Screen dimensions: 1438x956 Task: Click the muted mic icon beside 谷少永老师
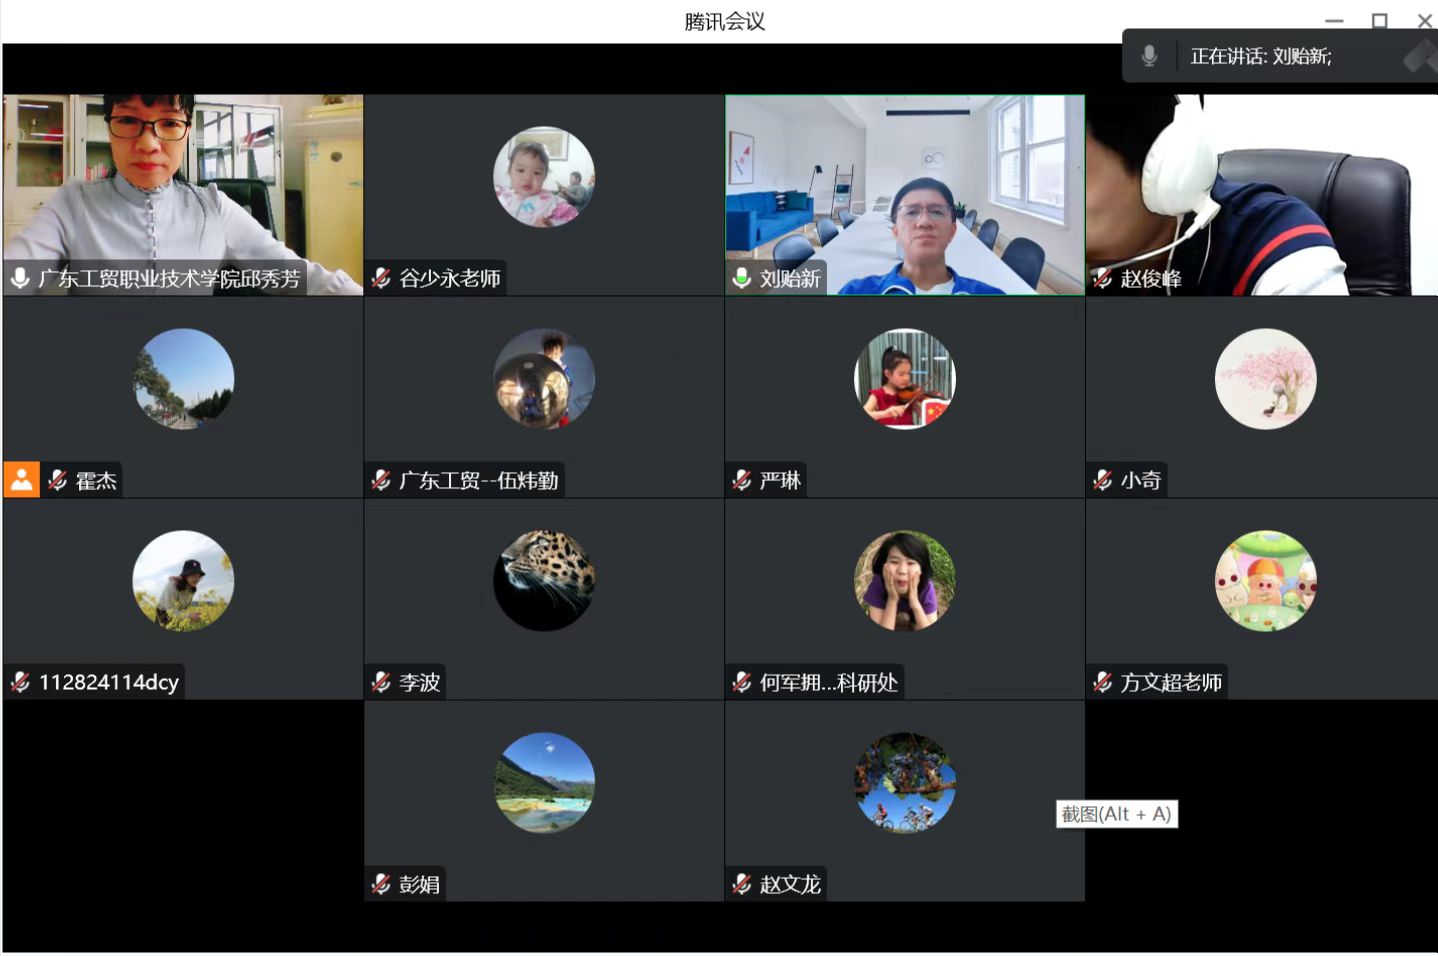[x=381, y=278]
